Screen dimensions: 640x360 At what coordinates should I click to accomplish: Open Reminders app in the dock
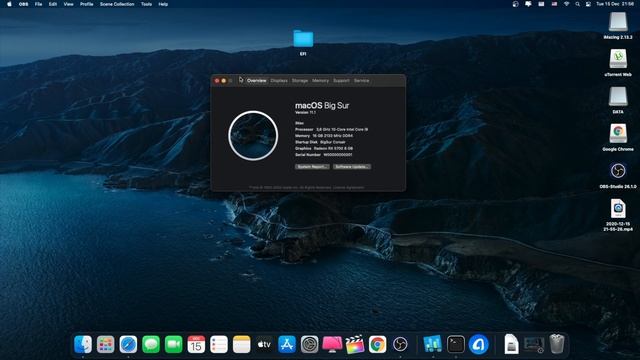click(219, 344)
